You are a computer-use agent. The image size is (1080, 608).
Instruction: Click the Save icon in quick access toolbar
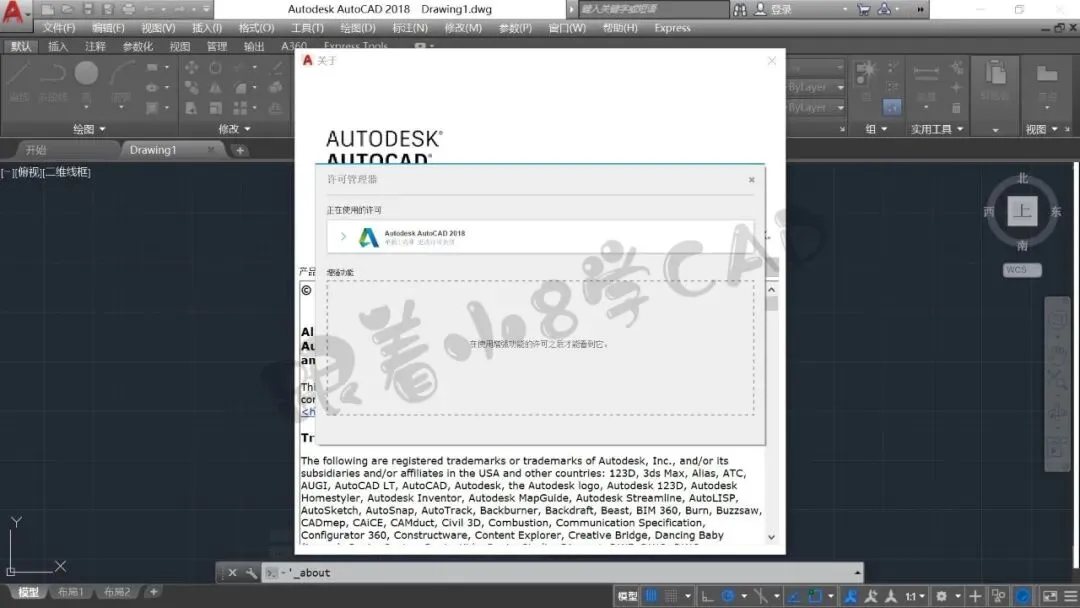87,10
